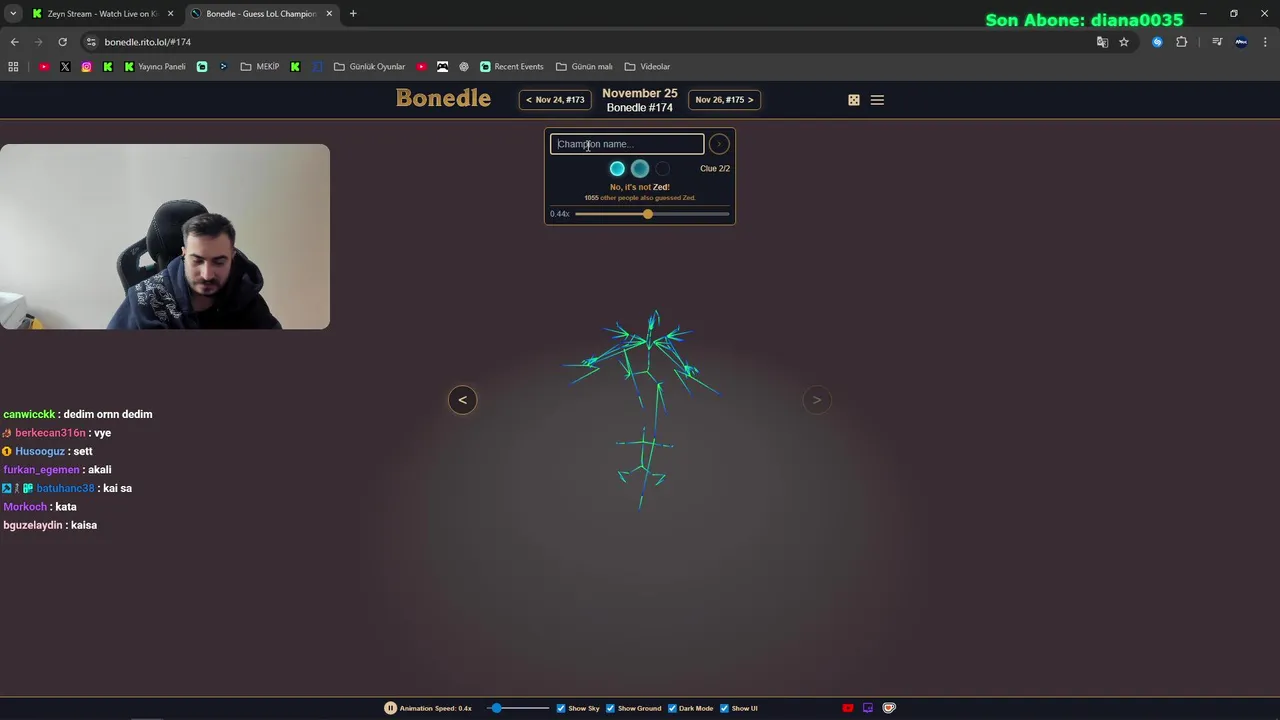1280x720 pixels.
Task: Go to the Nov 26, #175 puzzle
Action: coord(724,100)
